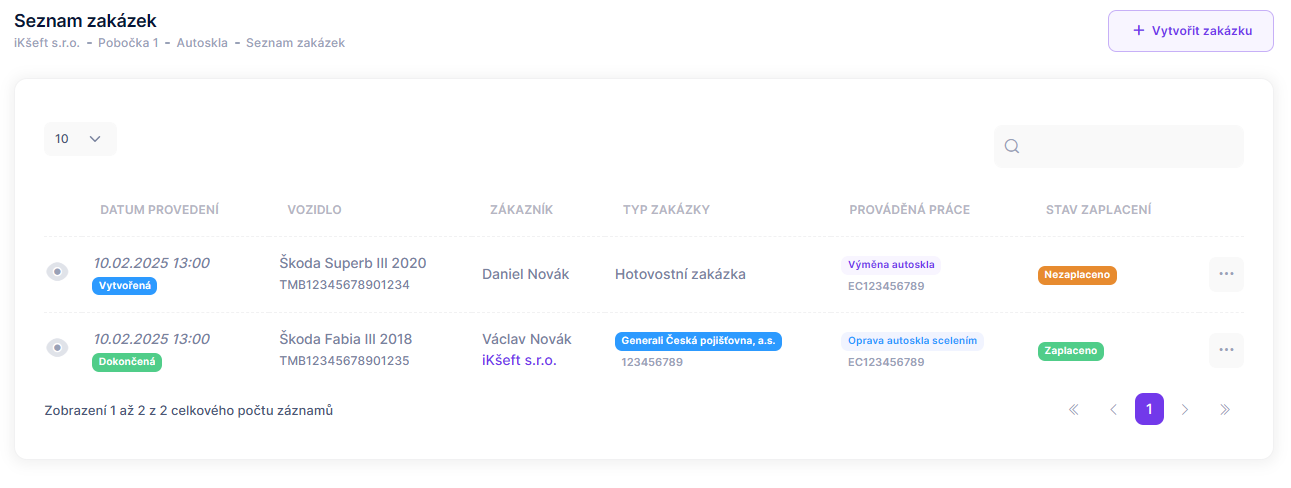Viewport: 1291px width, 488px height.
Task: Select page 1 in pagination
Action: [1149, 409]
